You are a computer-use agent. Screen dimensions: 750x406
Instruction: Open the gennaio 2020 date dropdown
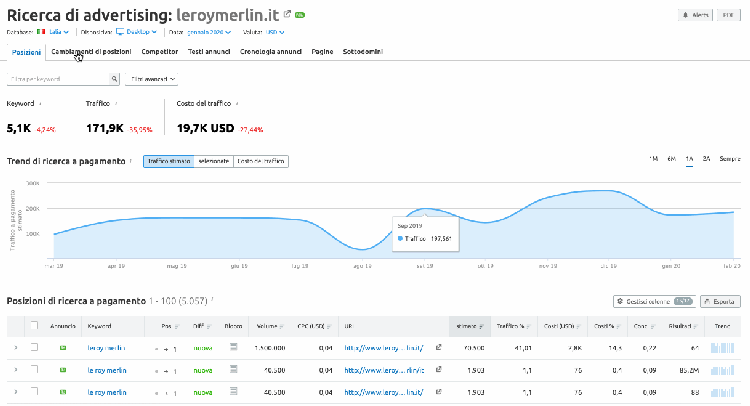209,32
